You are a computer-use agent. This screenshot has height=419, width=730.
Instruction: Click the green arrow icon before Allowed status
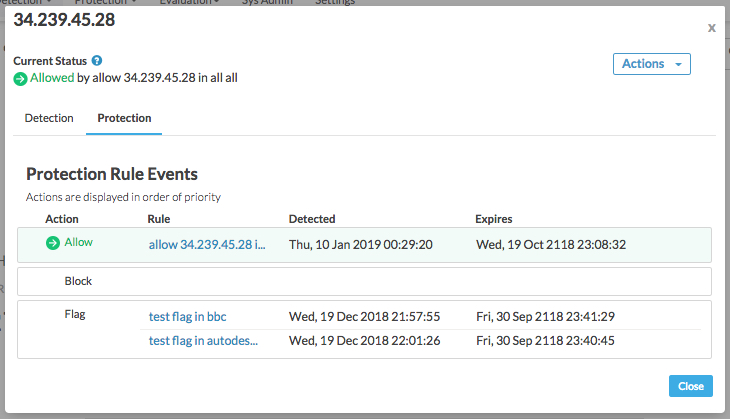[x=20, y=78]
